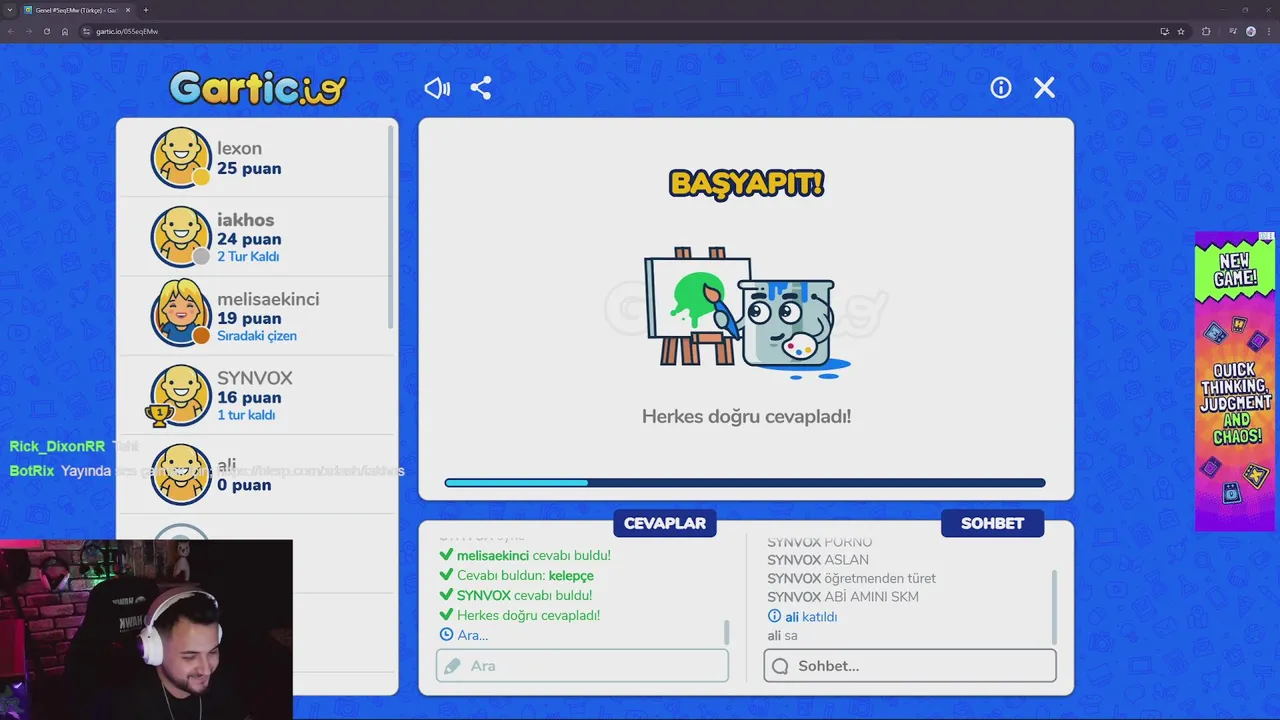Click the New Game advertisement banner
The width and height of the screenshot is (1280, 720).
click(1235, 381)
